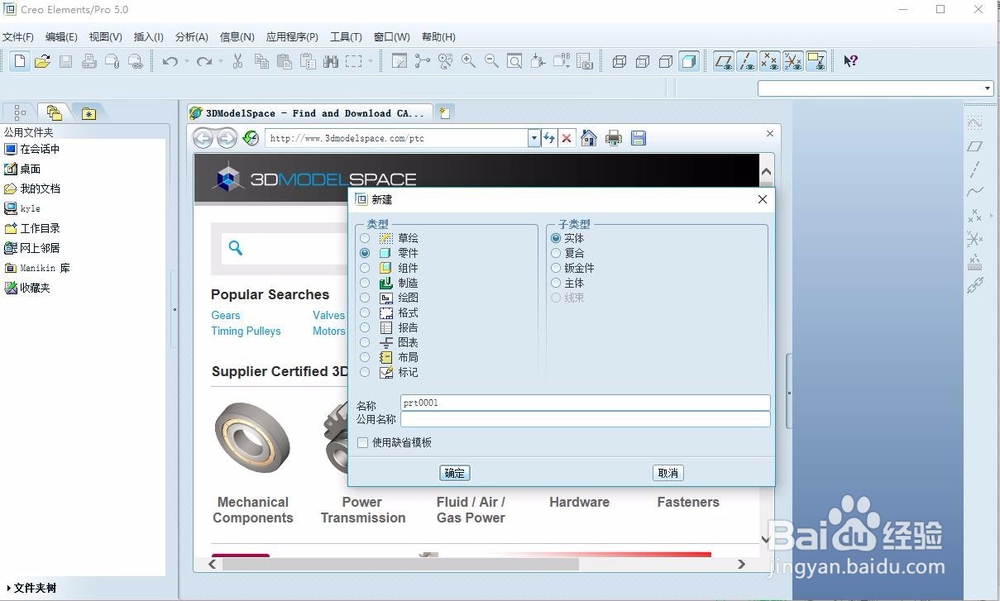Select the 报告 report type radio
This screenshot has width=1000, height=601.
tap(365, 327)
